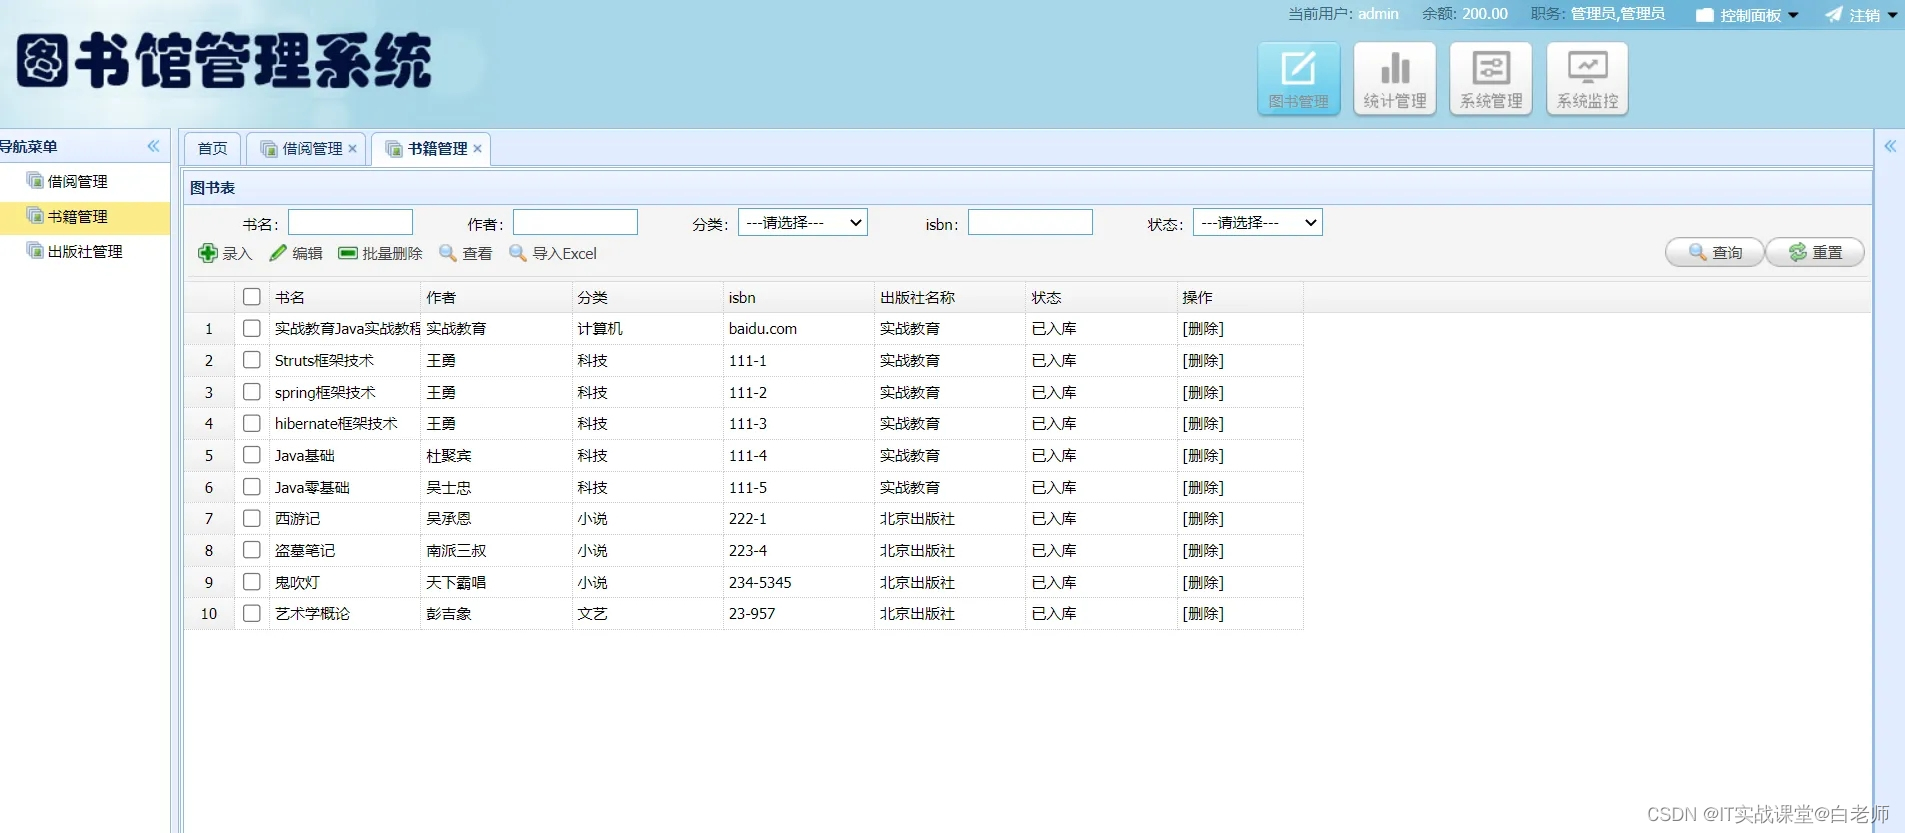Click the 控制面板 folder icon
Image resolution: width=1905 pixels, height=833 pixels.
(1705, 15)
